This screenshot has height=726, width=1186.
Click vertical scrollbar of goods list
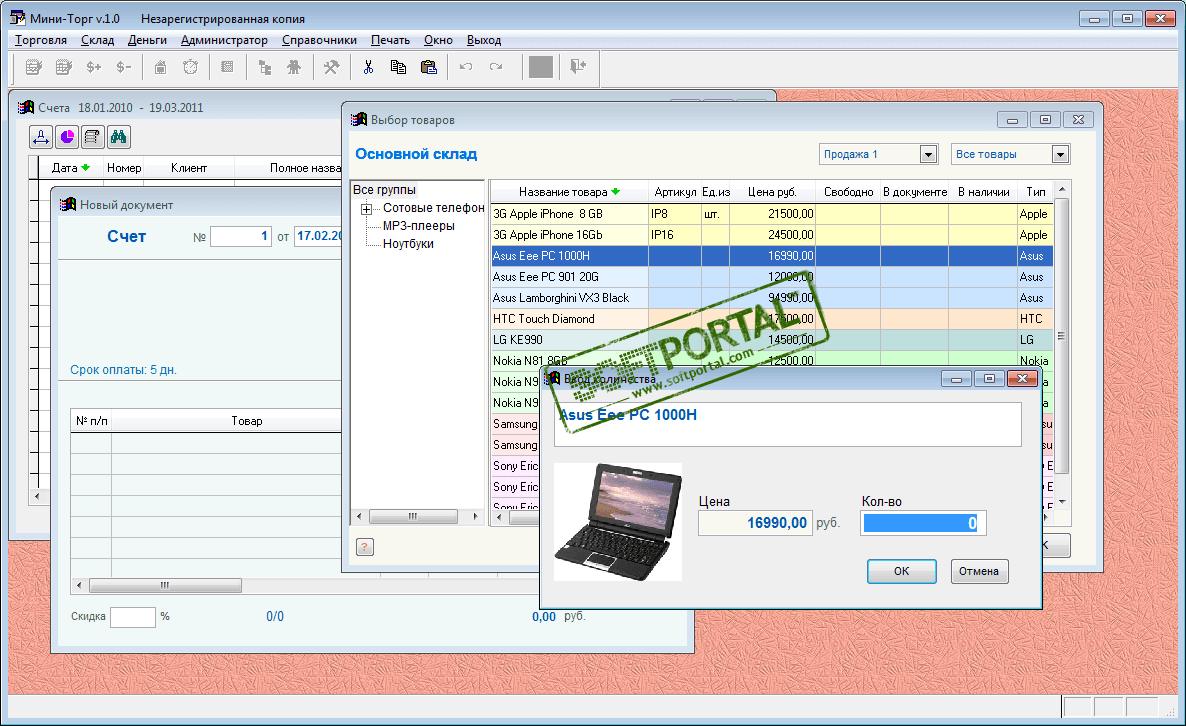(x=1062, y=335)
